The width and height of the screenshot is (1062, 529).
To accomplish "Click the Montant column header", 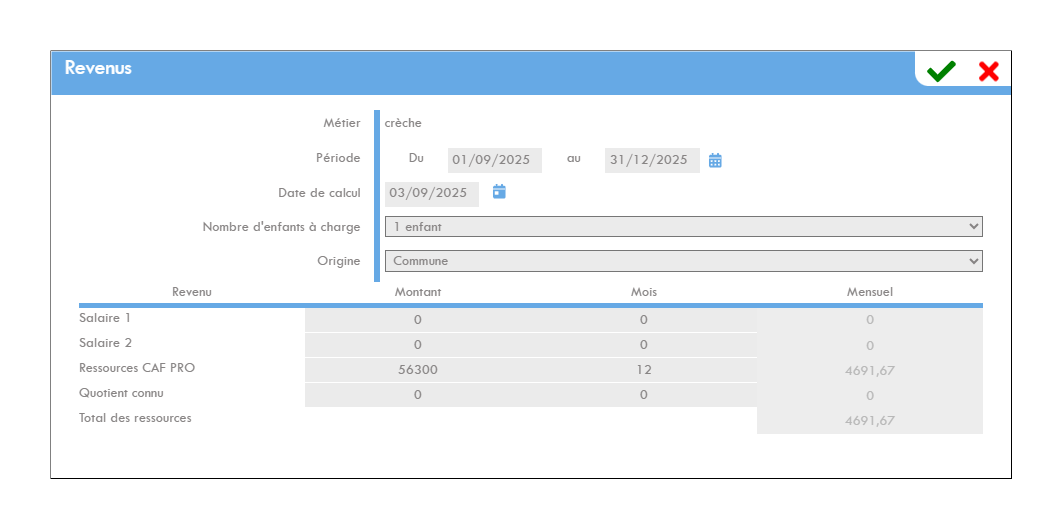I will [x=418, y=292].
